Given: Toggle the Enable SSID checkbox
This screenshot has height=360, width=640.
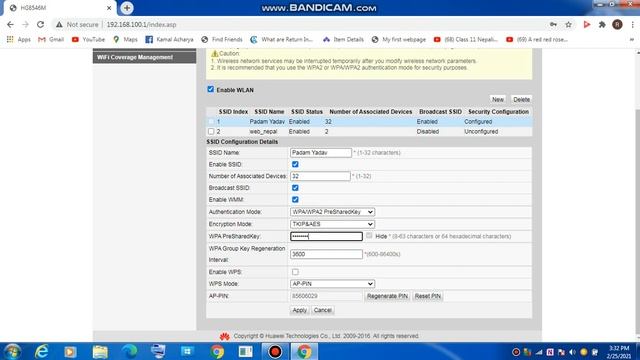Looking at the screenshot, I should coord(295,164).
